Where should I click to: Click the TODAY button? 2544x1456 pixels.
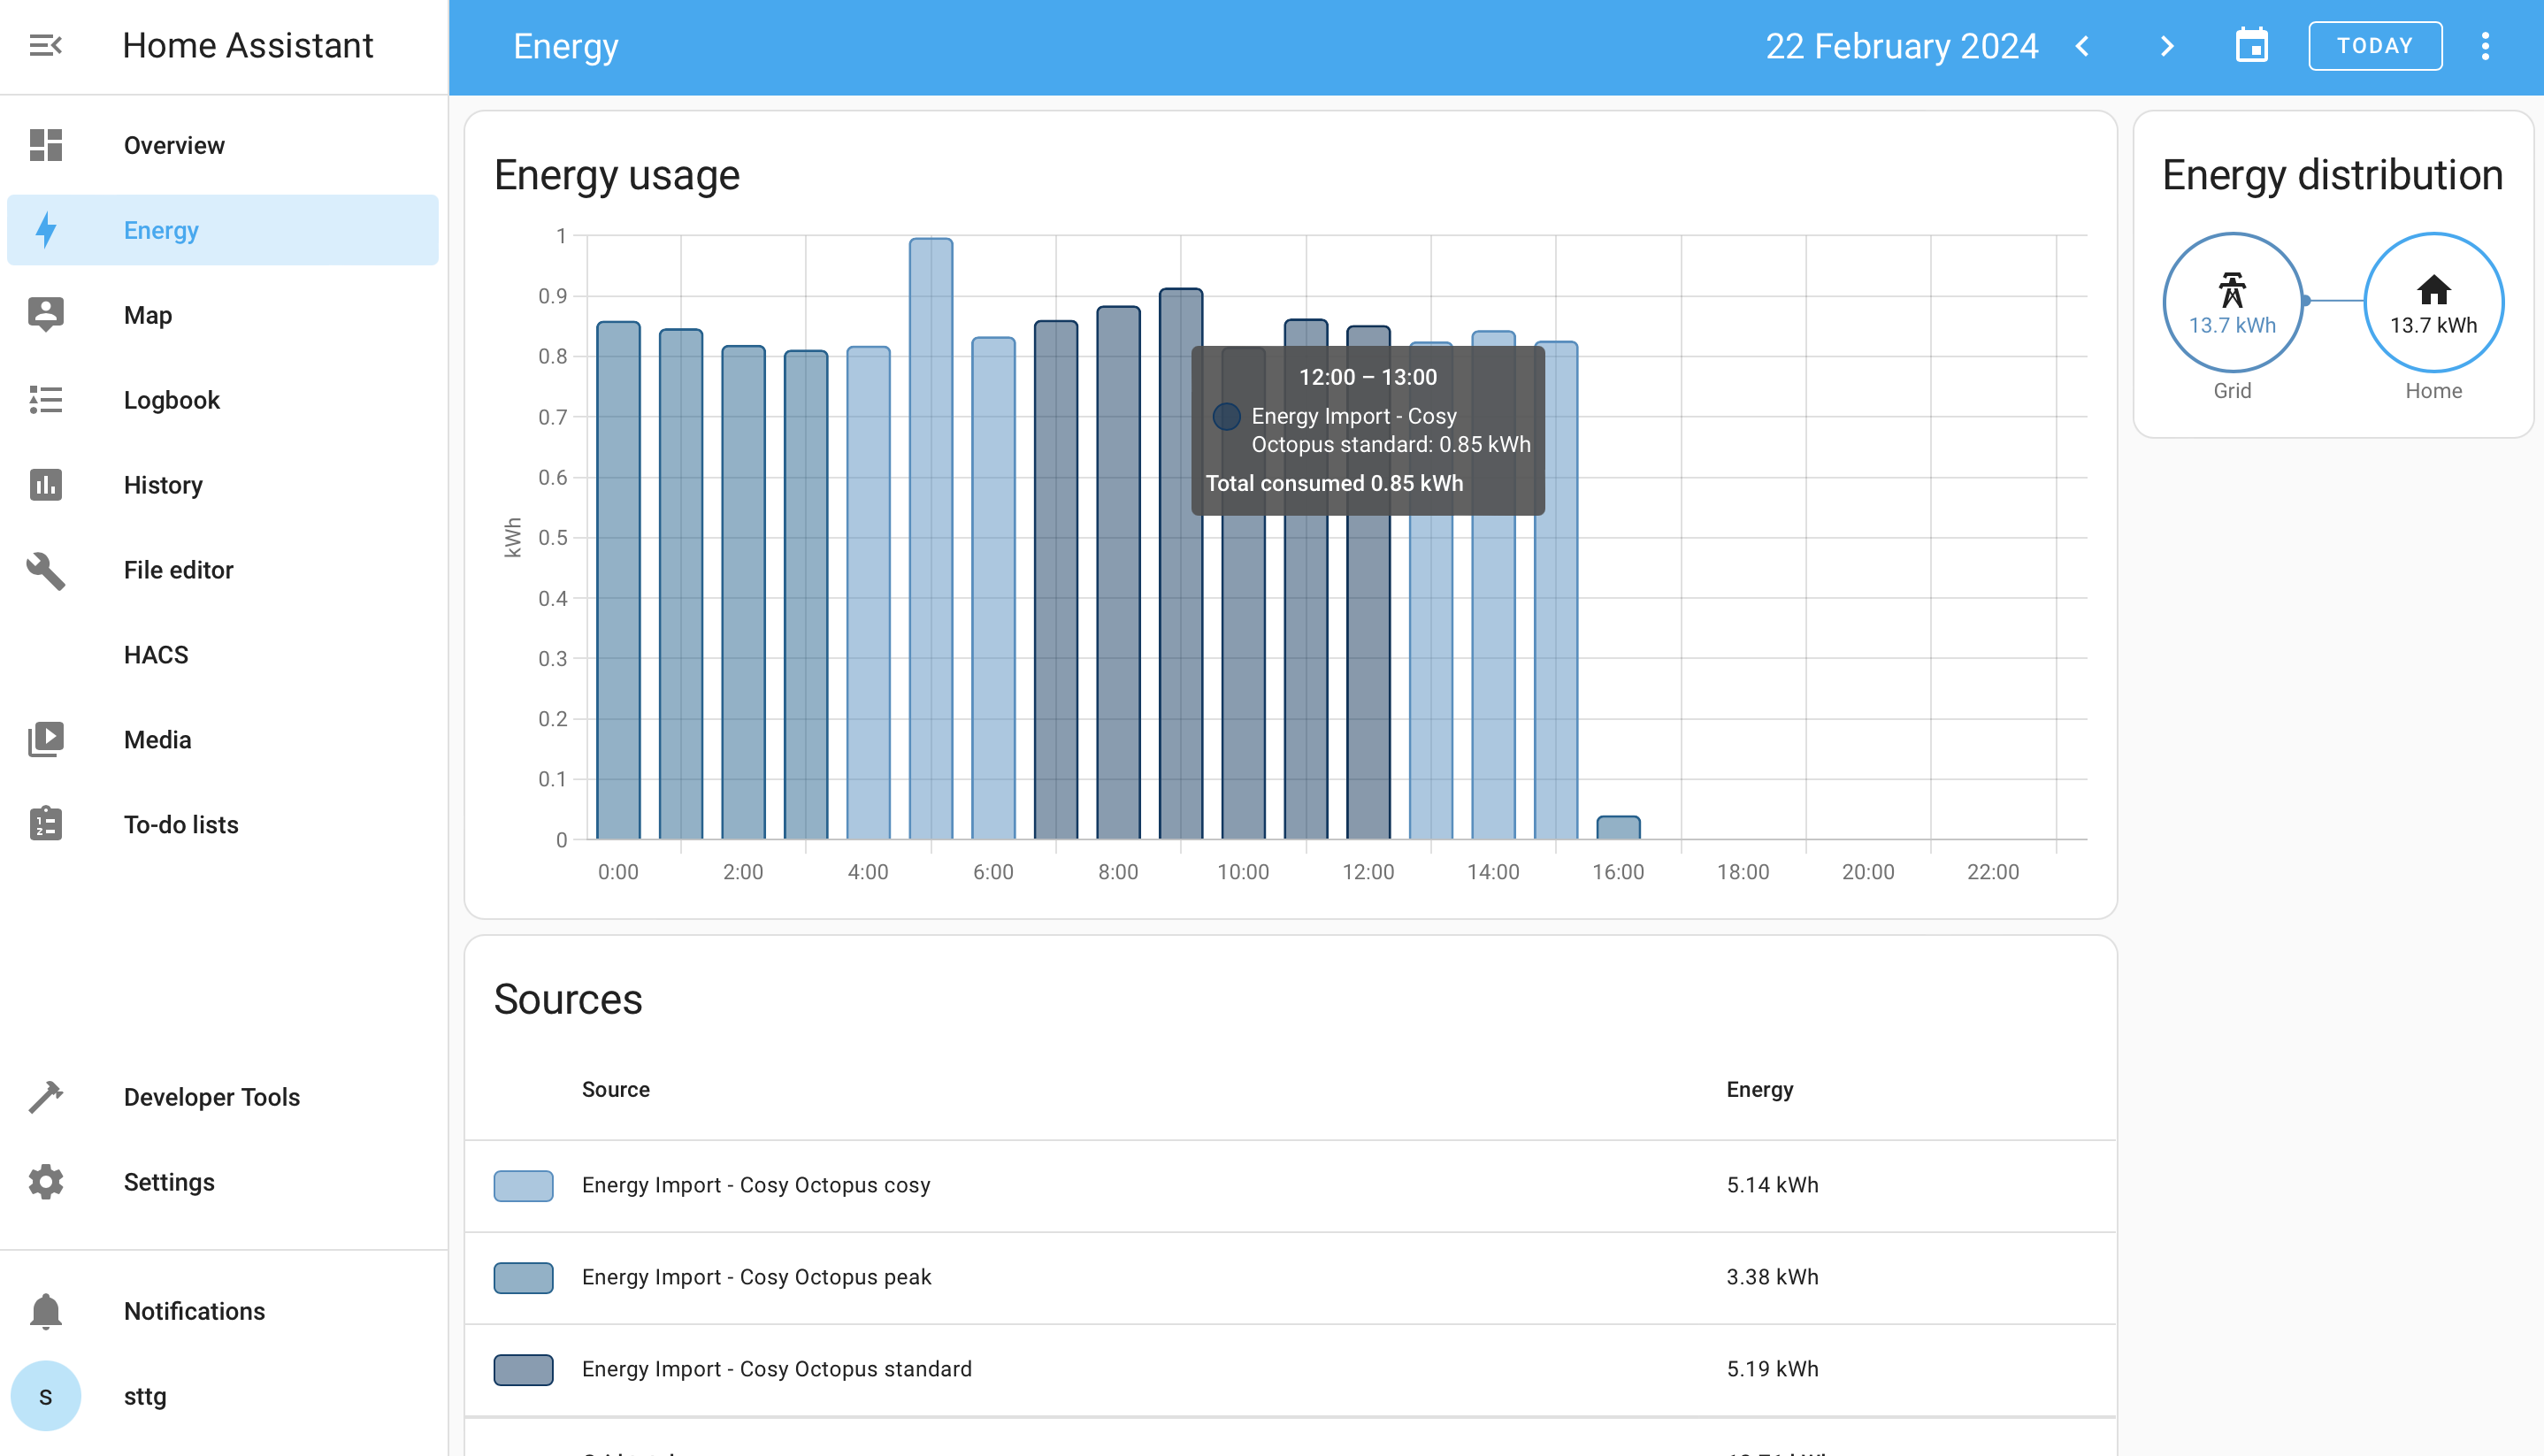pyautogui.click(x=2375, y=45)
